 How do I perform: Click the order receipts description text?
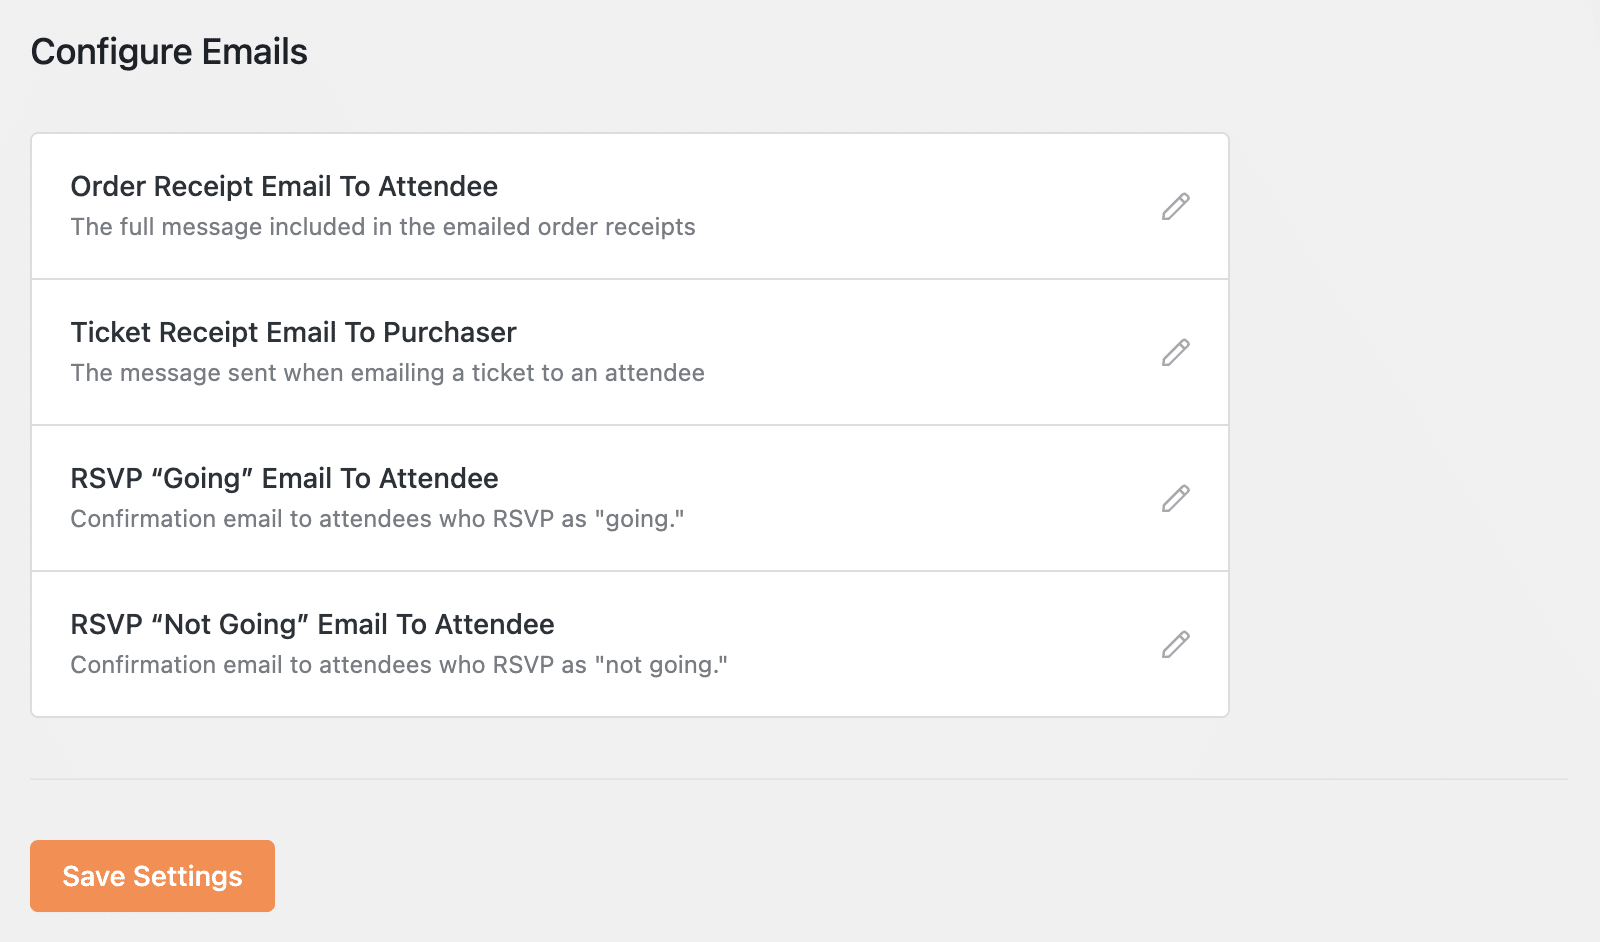pyautogui.click(x=383, y=227)
